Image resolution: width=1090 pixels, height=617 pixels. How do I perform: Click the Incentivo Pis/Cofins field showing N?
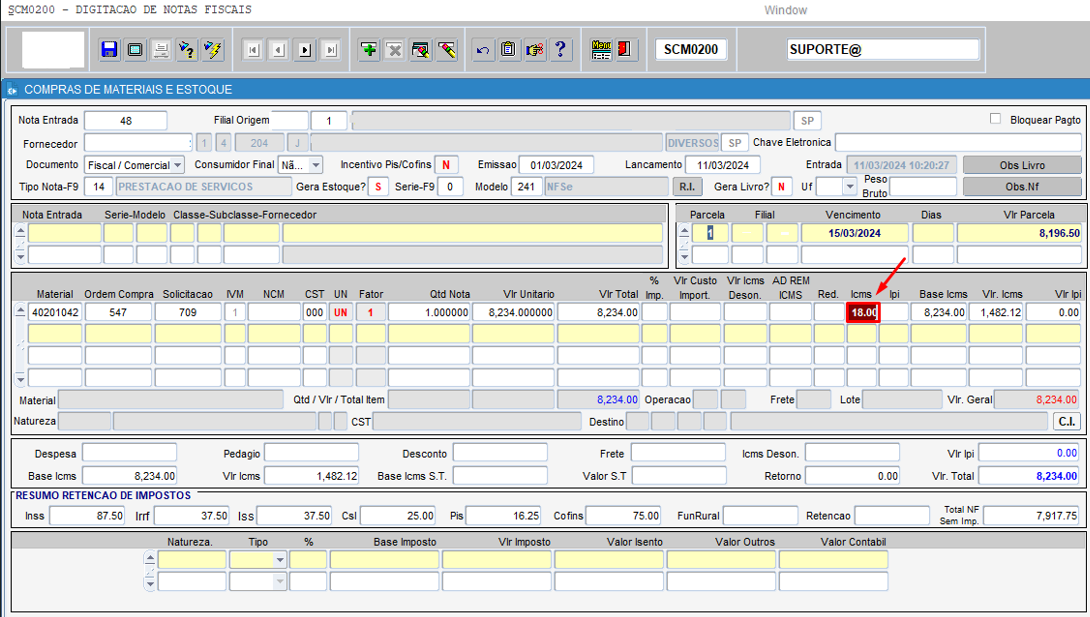[x=446, y=165]
